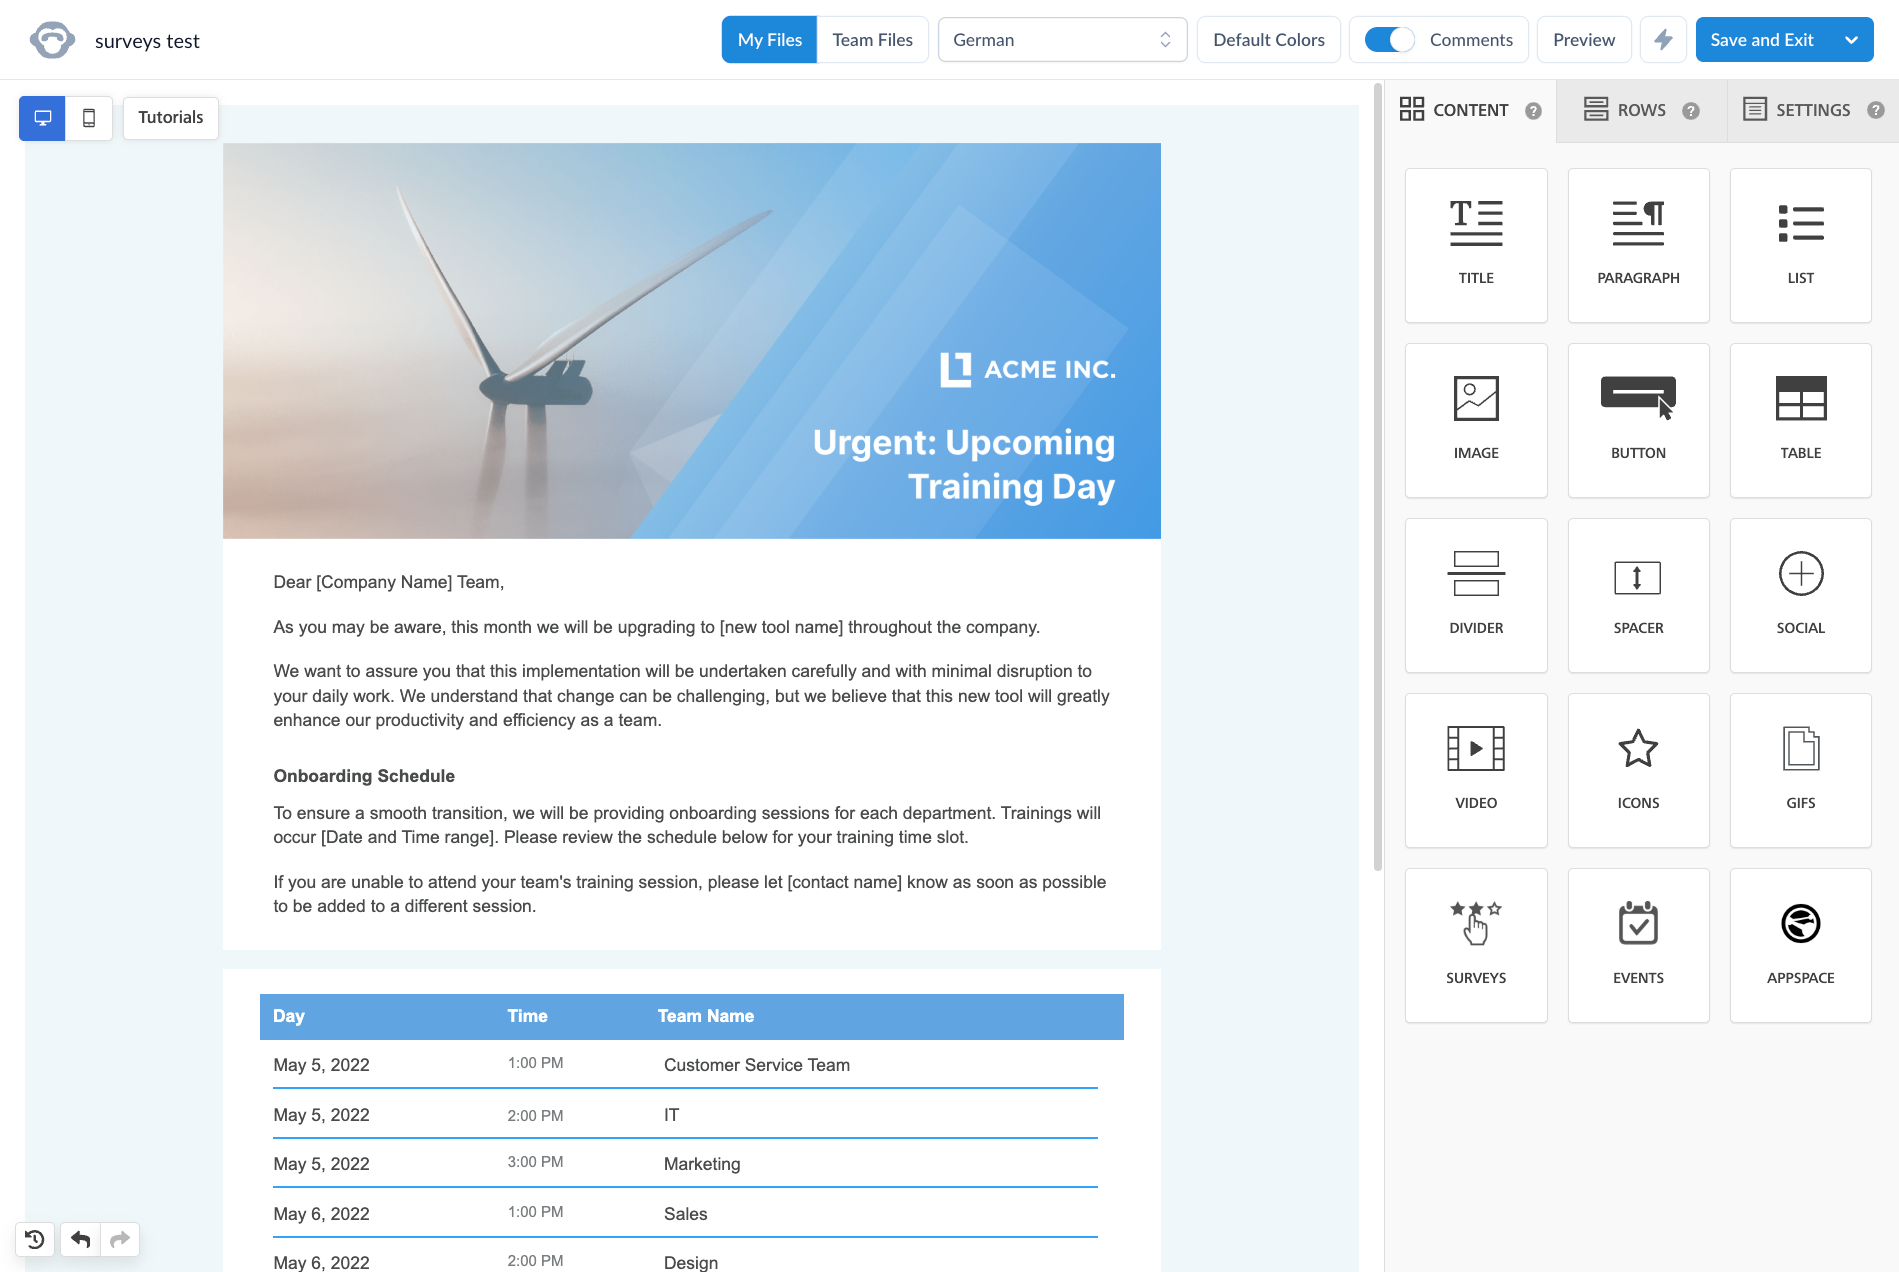Open the Tutorials button
This screenshot has width=1899, height=1272.
click(x=171, y=118)
